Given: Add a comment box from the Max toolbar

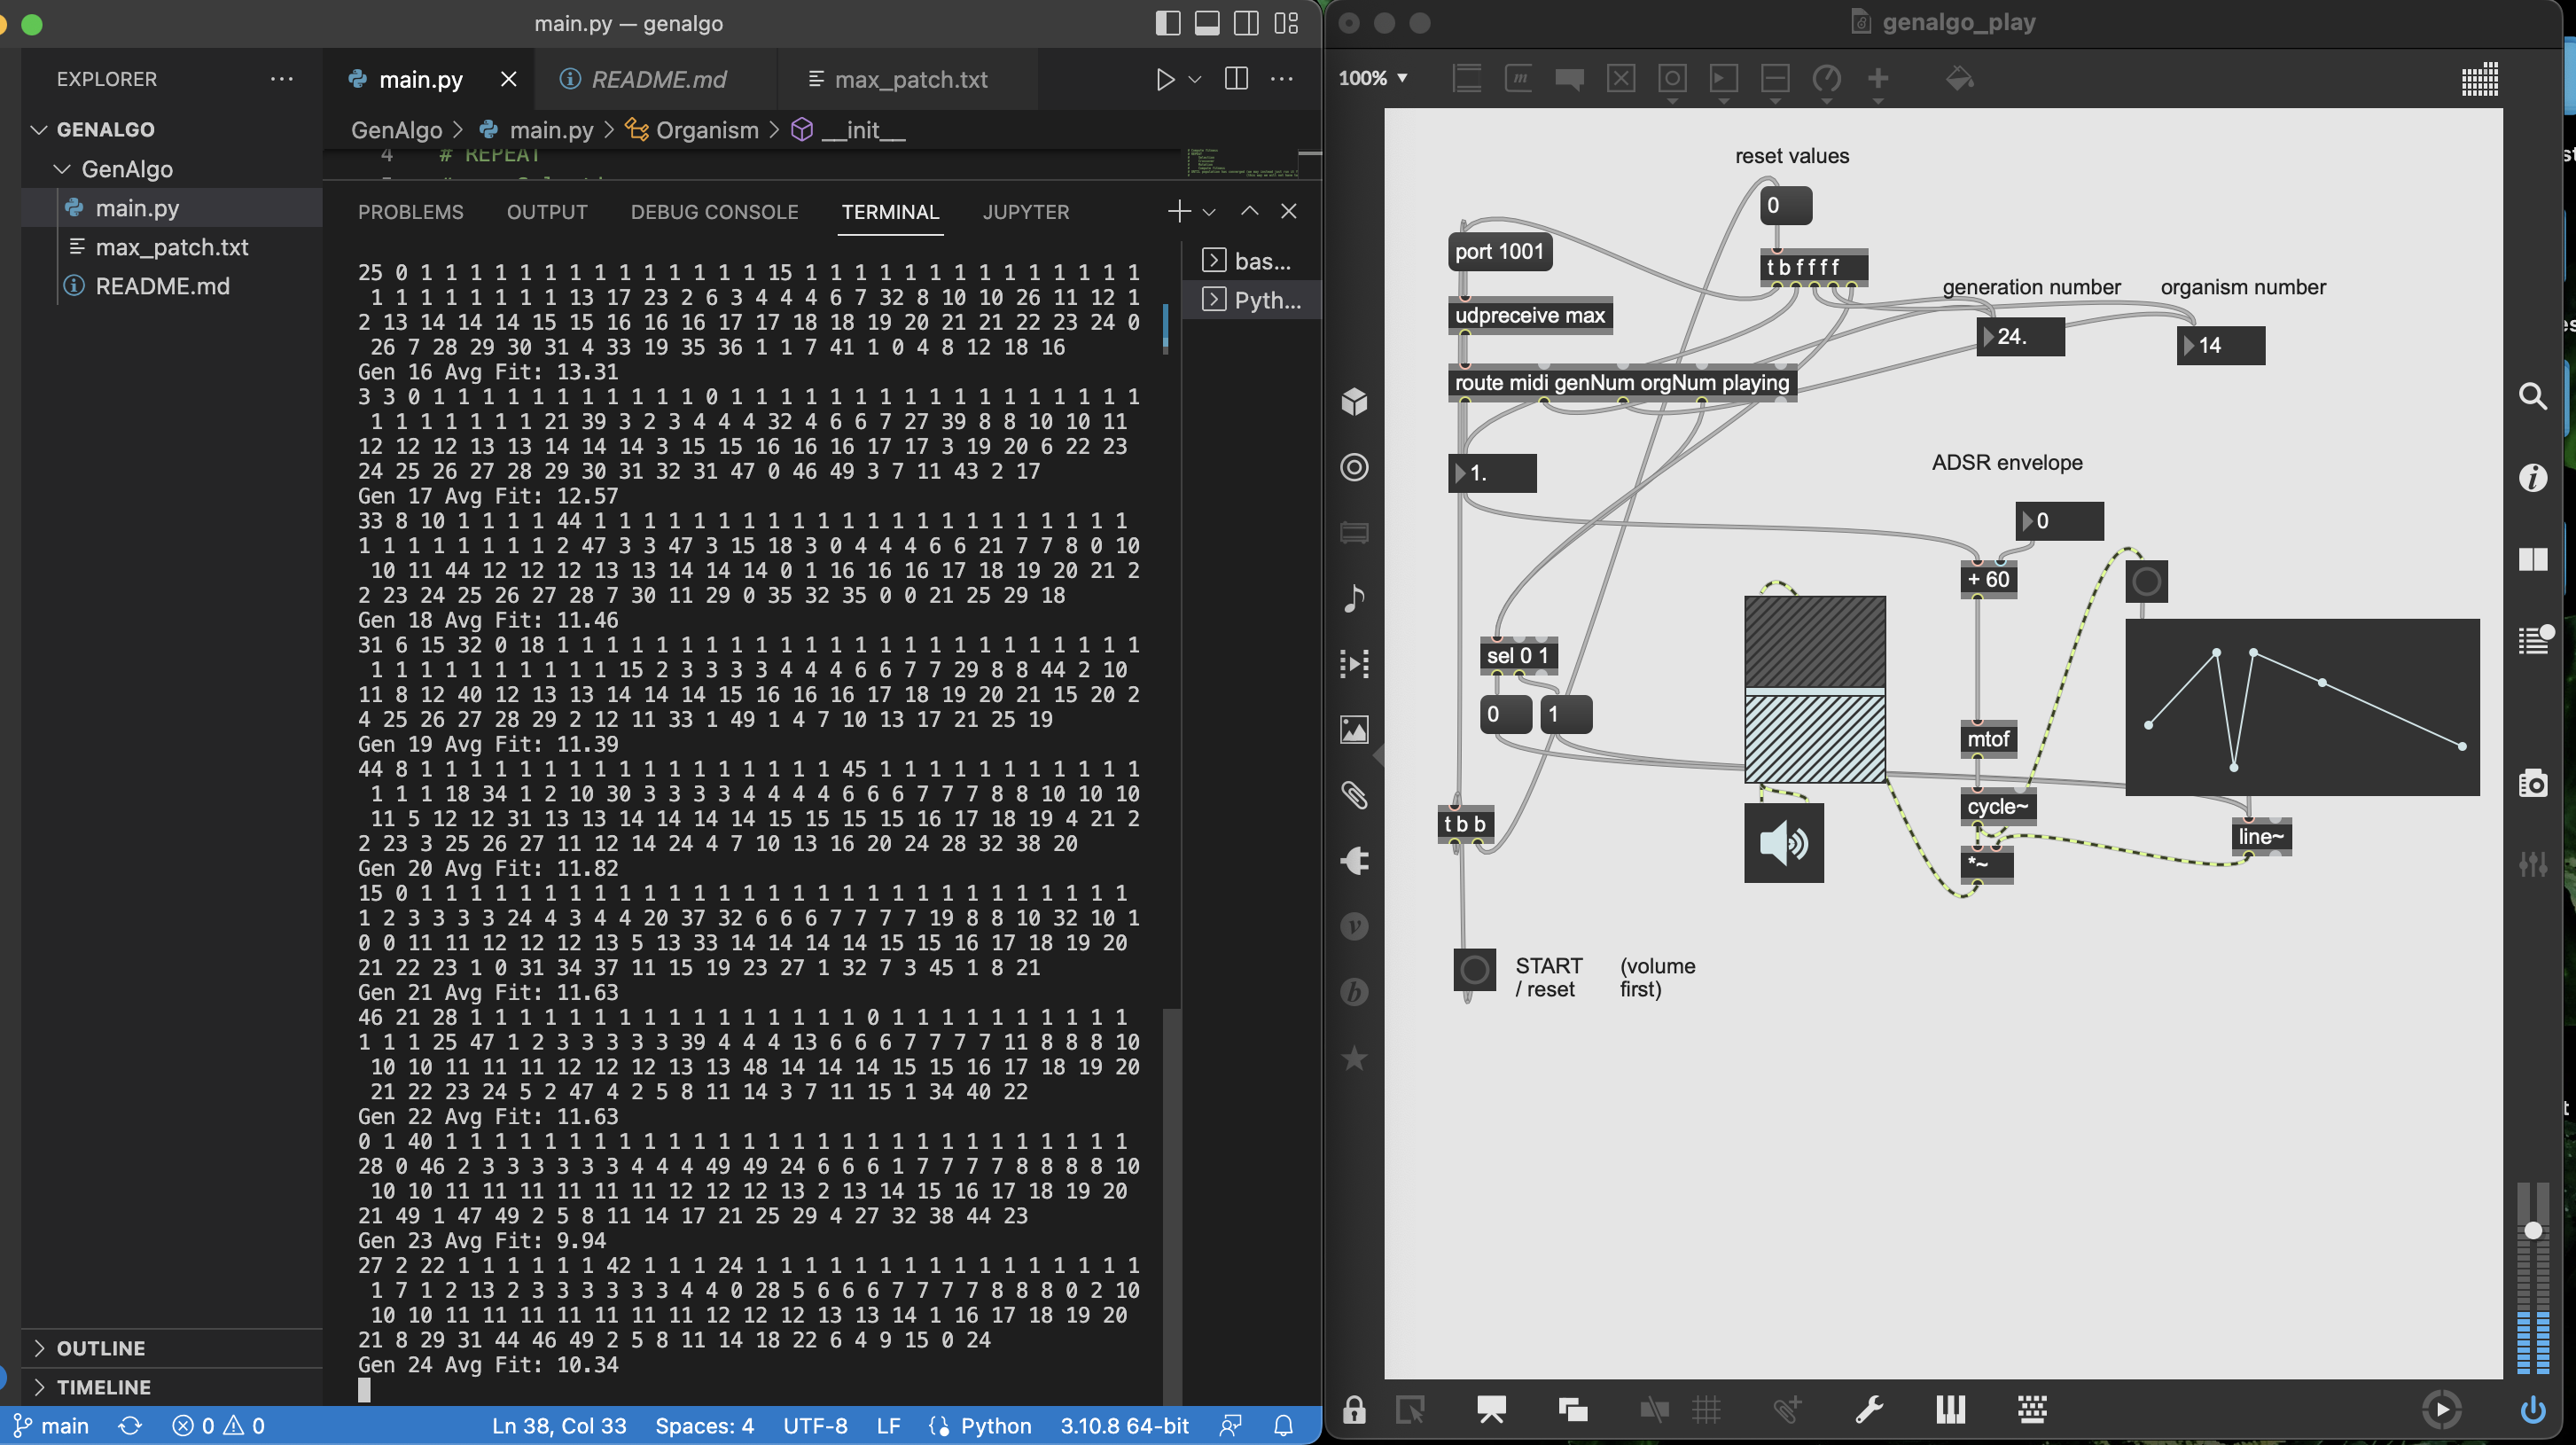Looking at the screenshot, I should point(1569,79).
